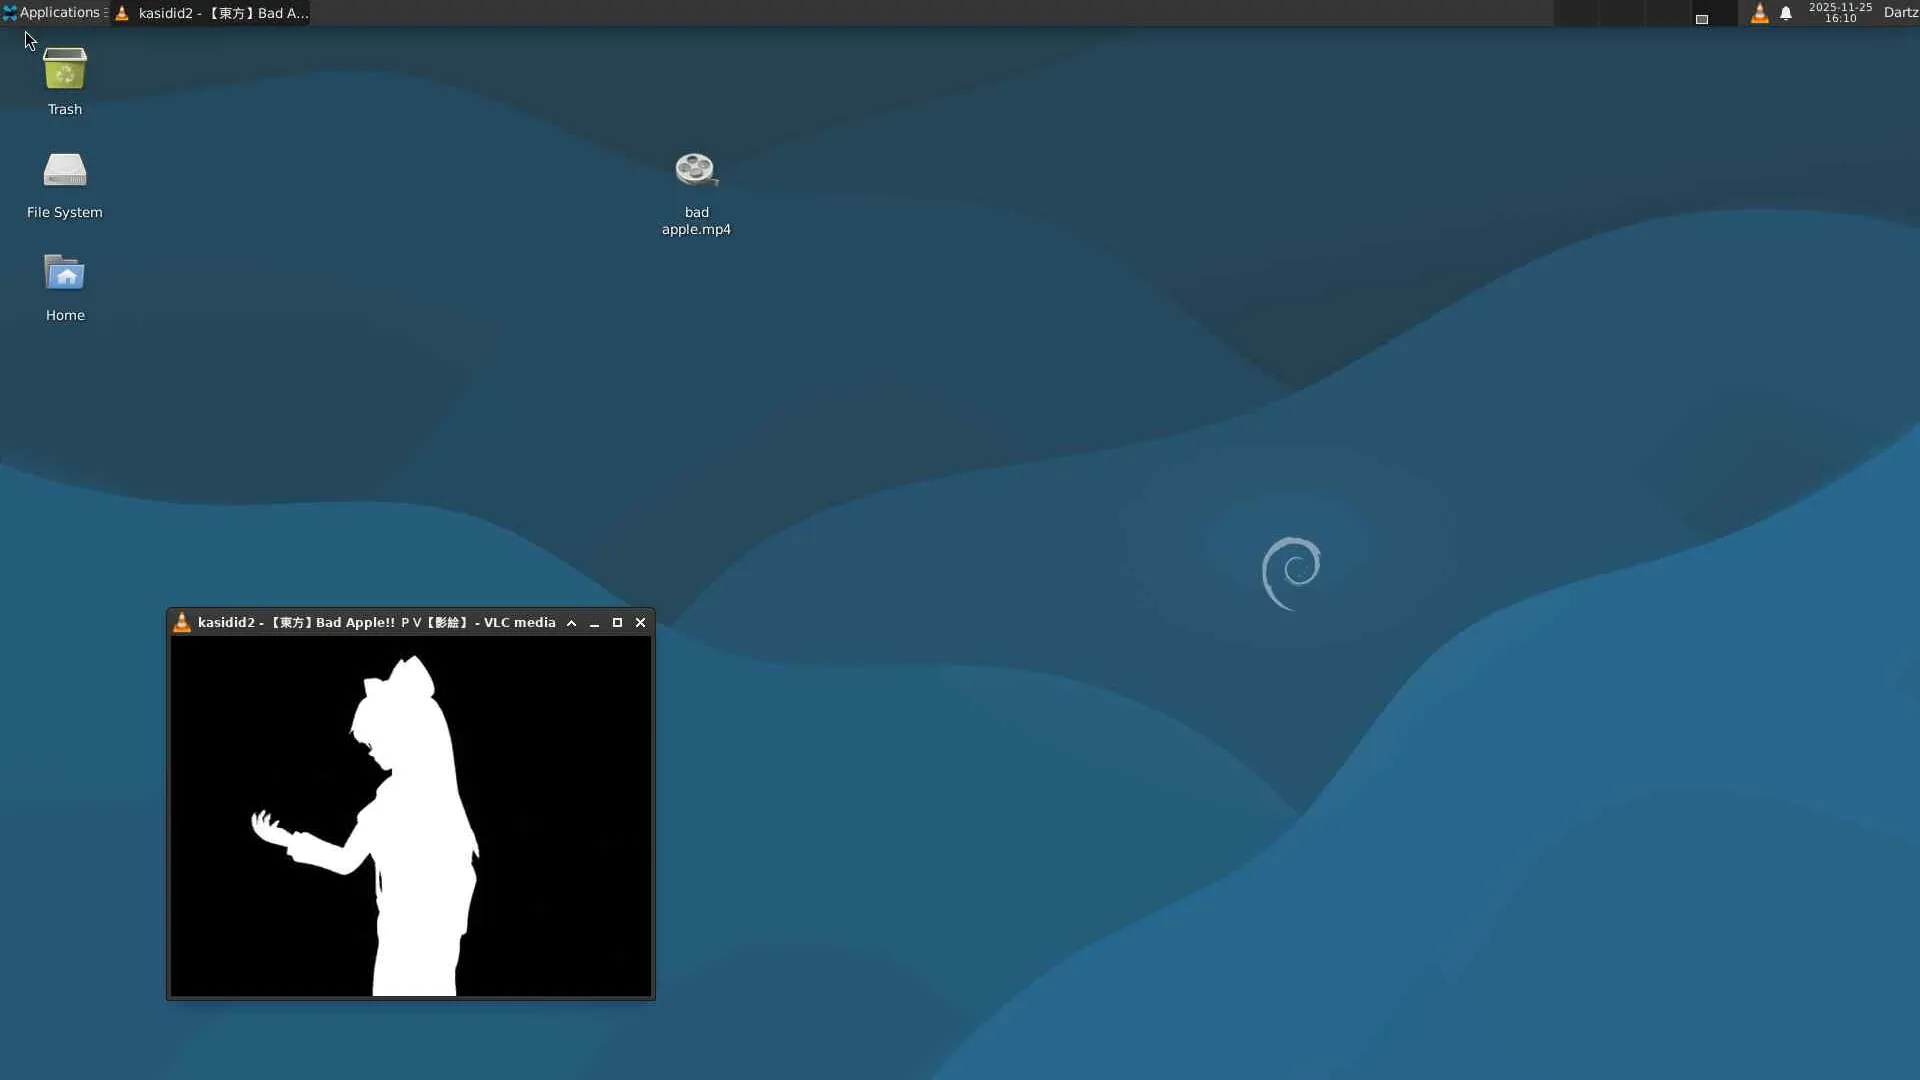Click the VLC window title bar text
Viewport: 1920px width, 1080px height.
coord(376,623)
